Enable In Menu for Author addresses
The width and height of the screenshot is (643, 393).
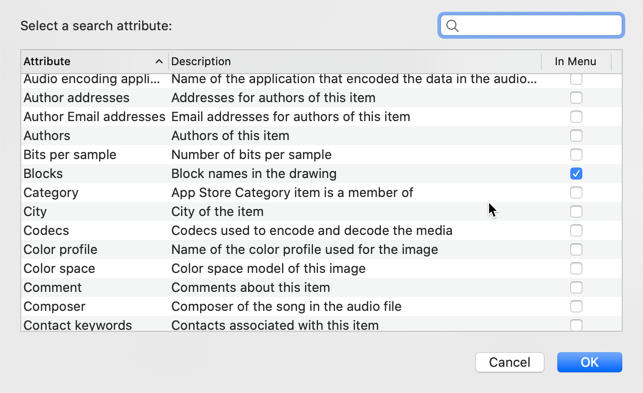pos(576,98)
